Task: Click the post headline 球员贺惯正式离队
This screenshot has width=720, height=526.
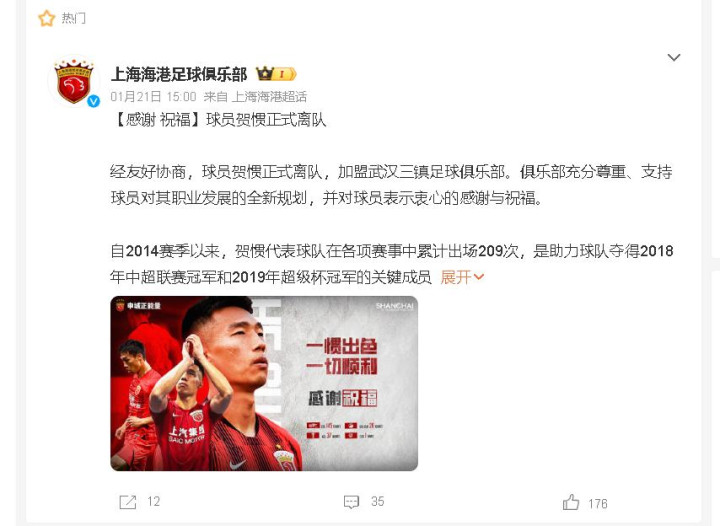Action: 266,120
